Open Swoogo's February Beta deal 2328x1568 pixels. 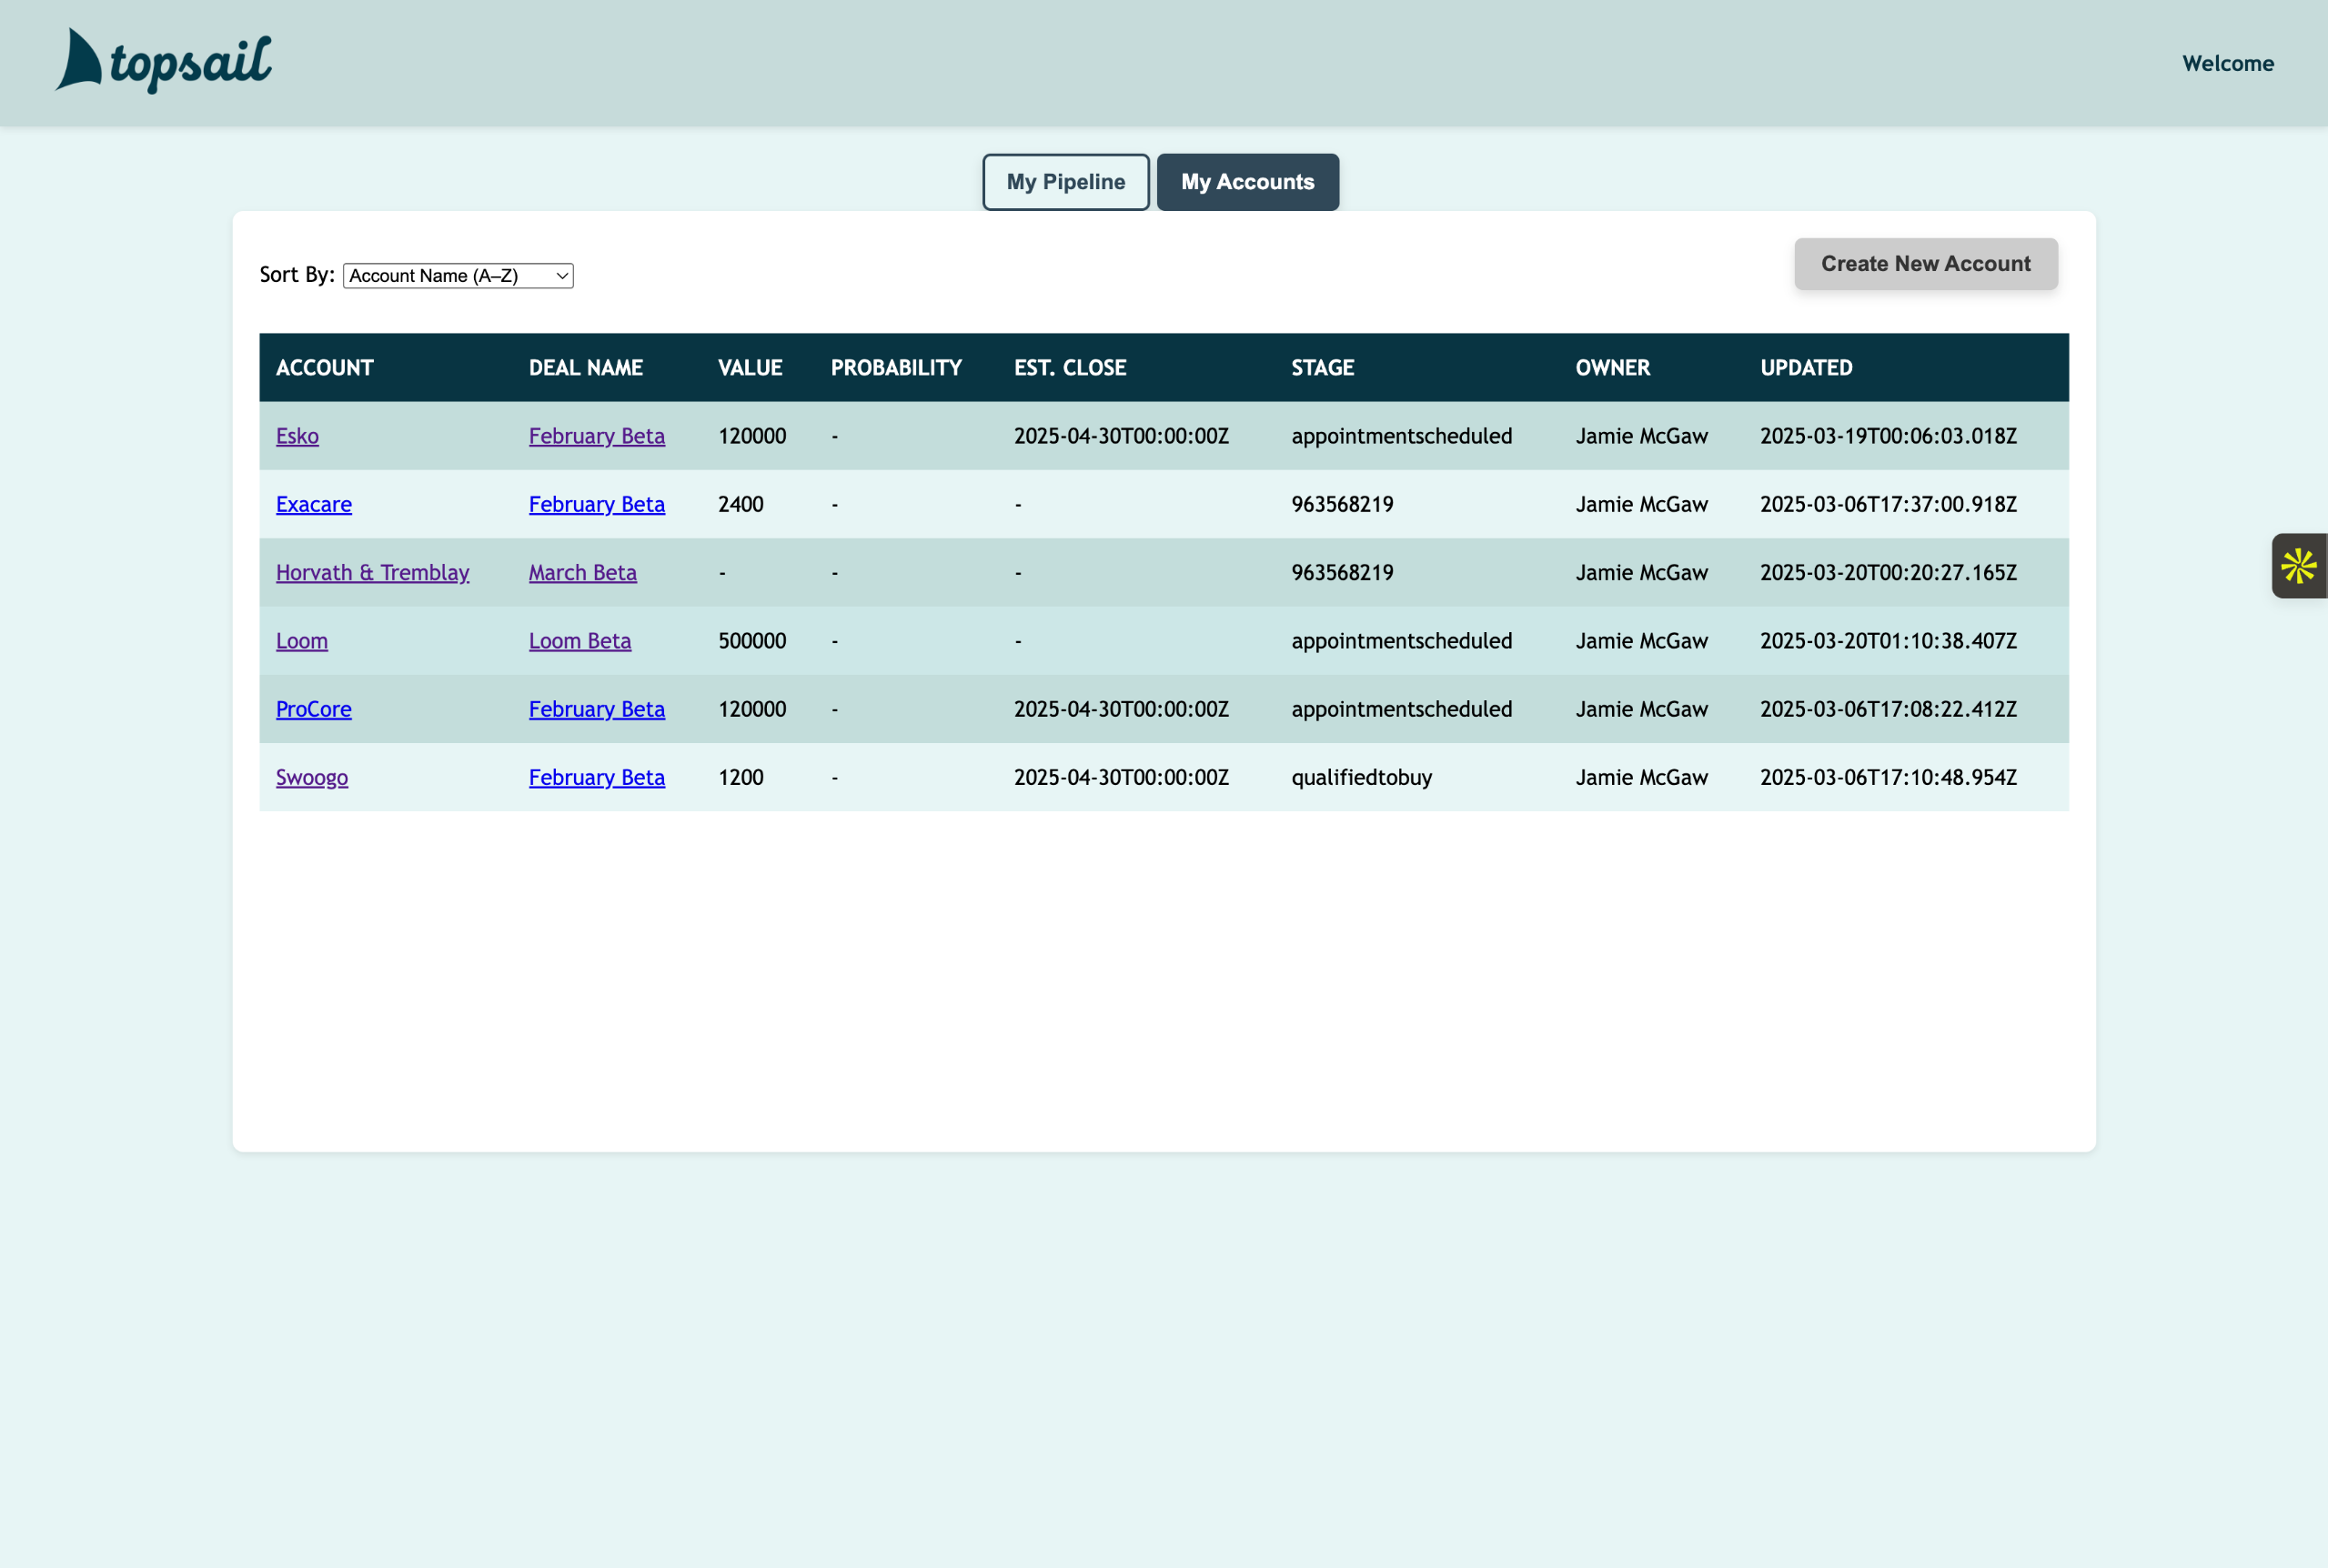596,777
